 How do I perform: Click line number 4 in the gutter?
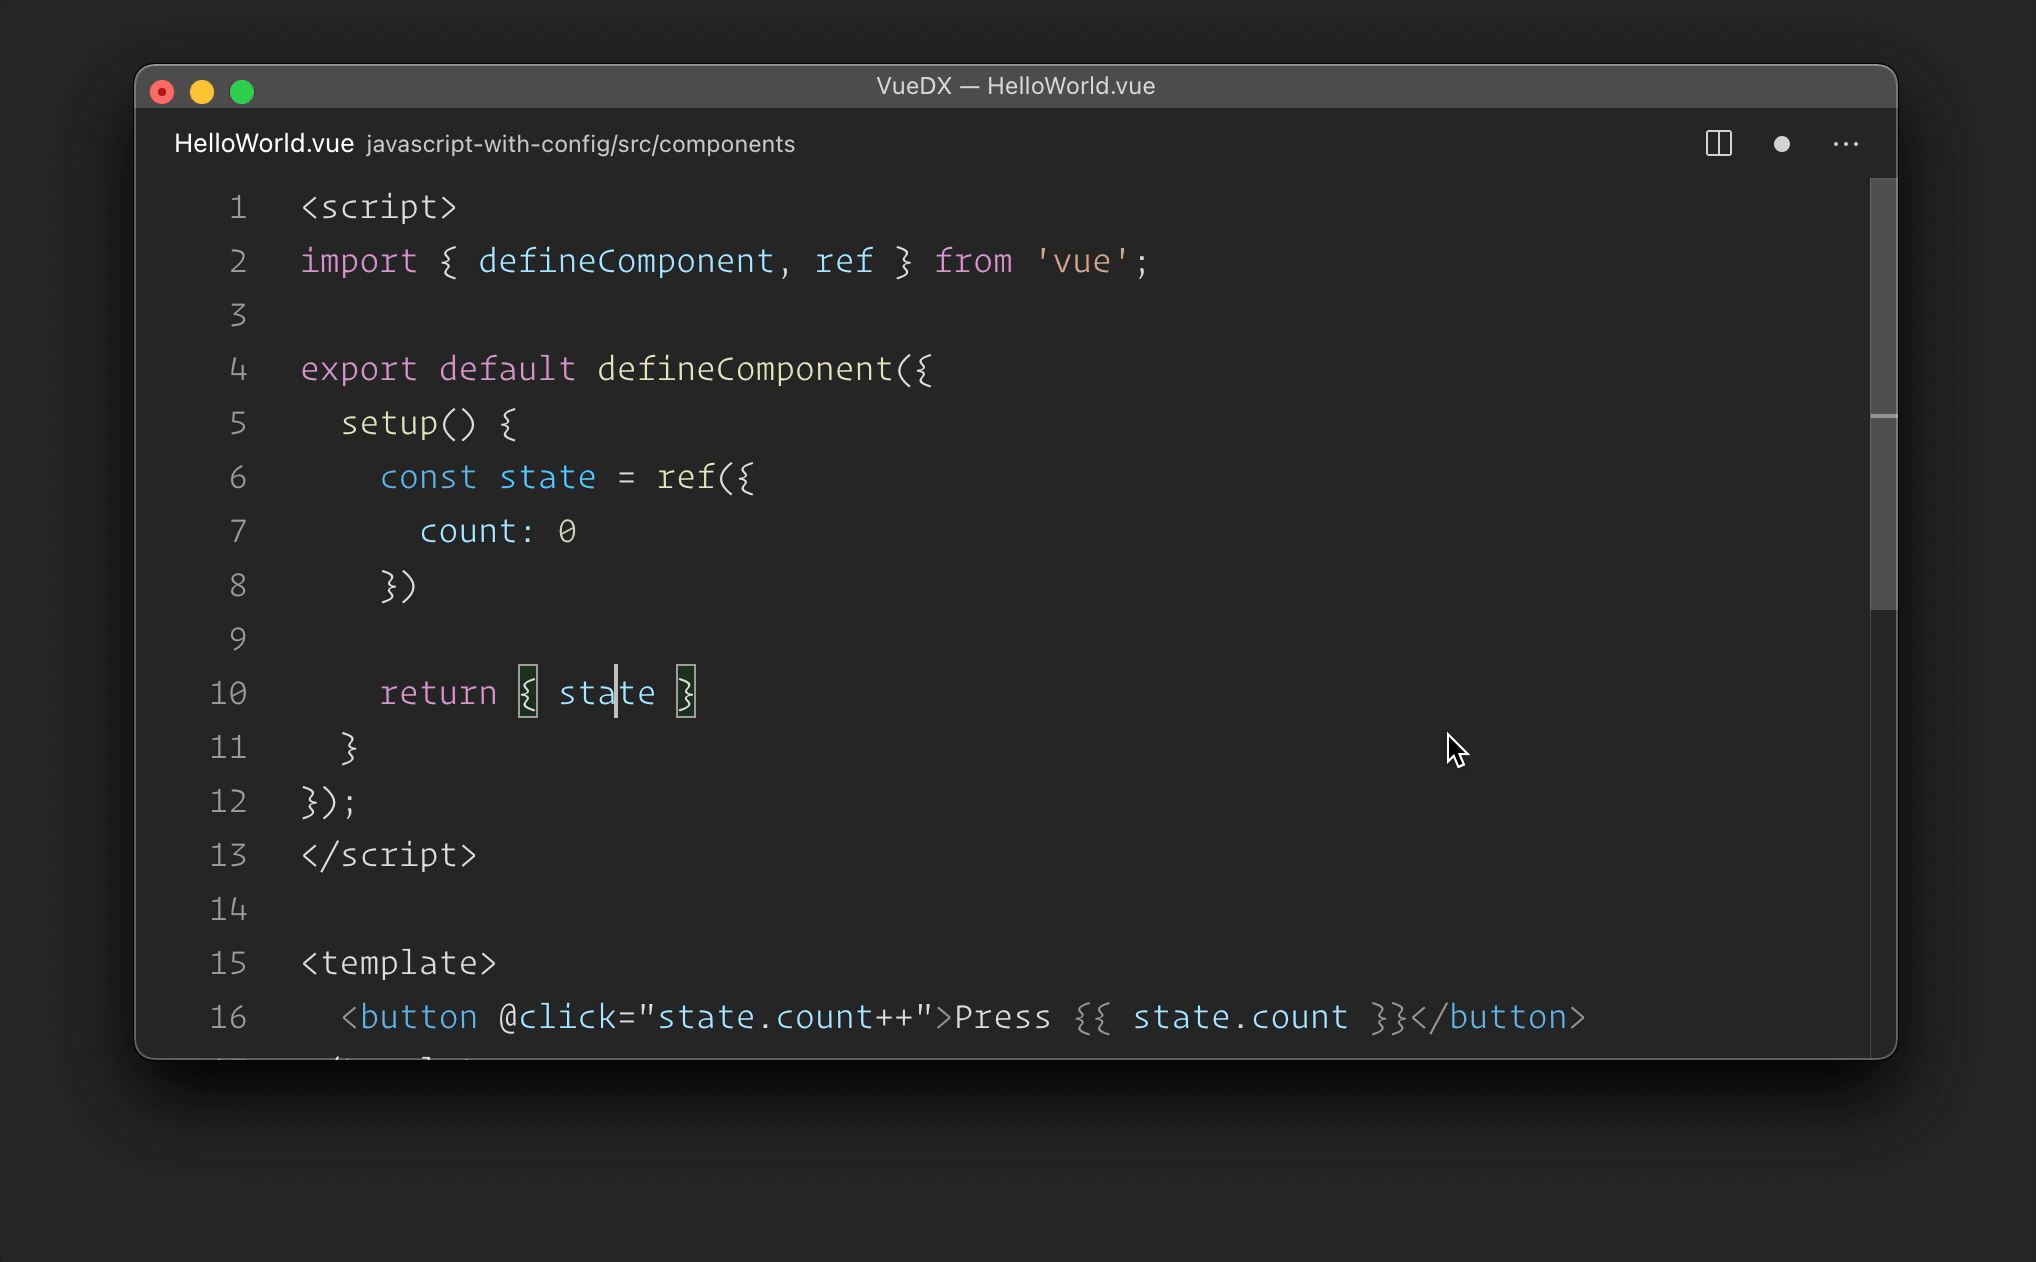pos(238,369)
